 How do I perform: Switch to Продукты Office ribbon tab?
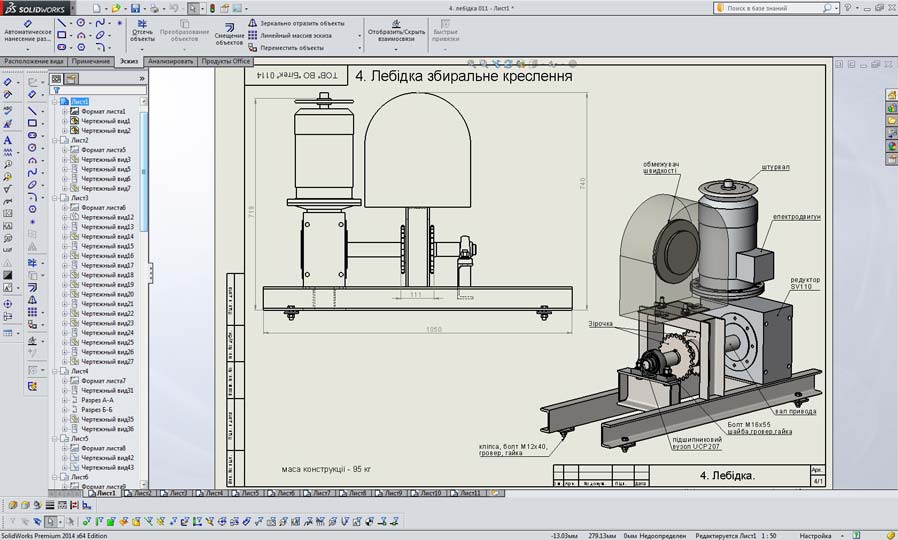point(226,61)
